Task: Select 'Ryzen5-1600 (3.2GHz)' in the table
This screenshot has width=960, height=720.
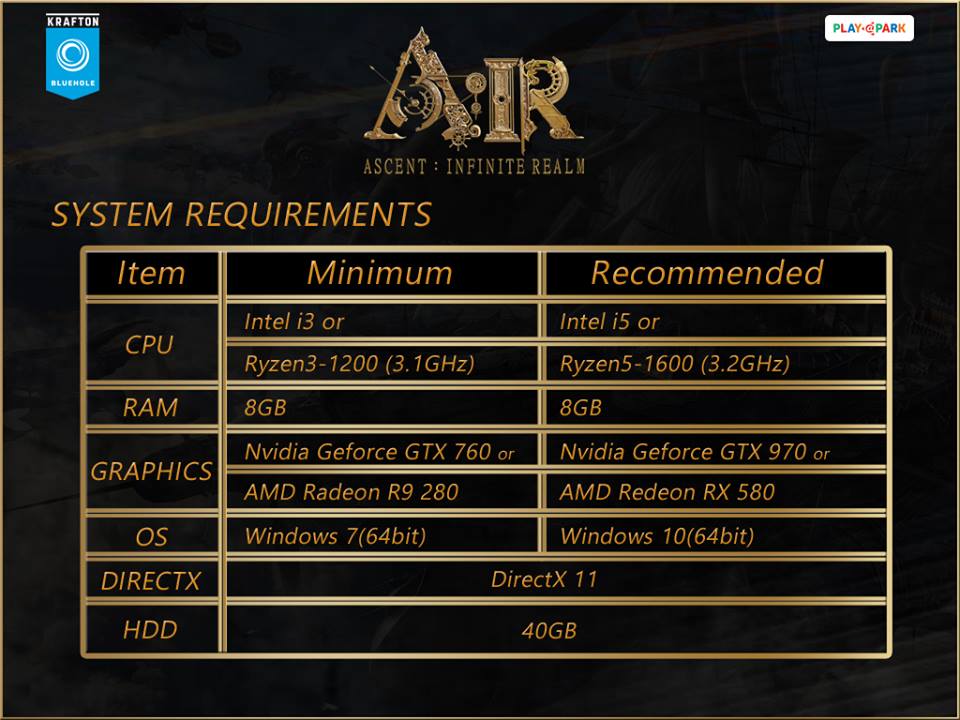Action: click(x=675, y=364)
